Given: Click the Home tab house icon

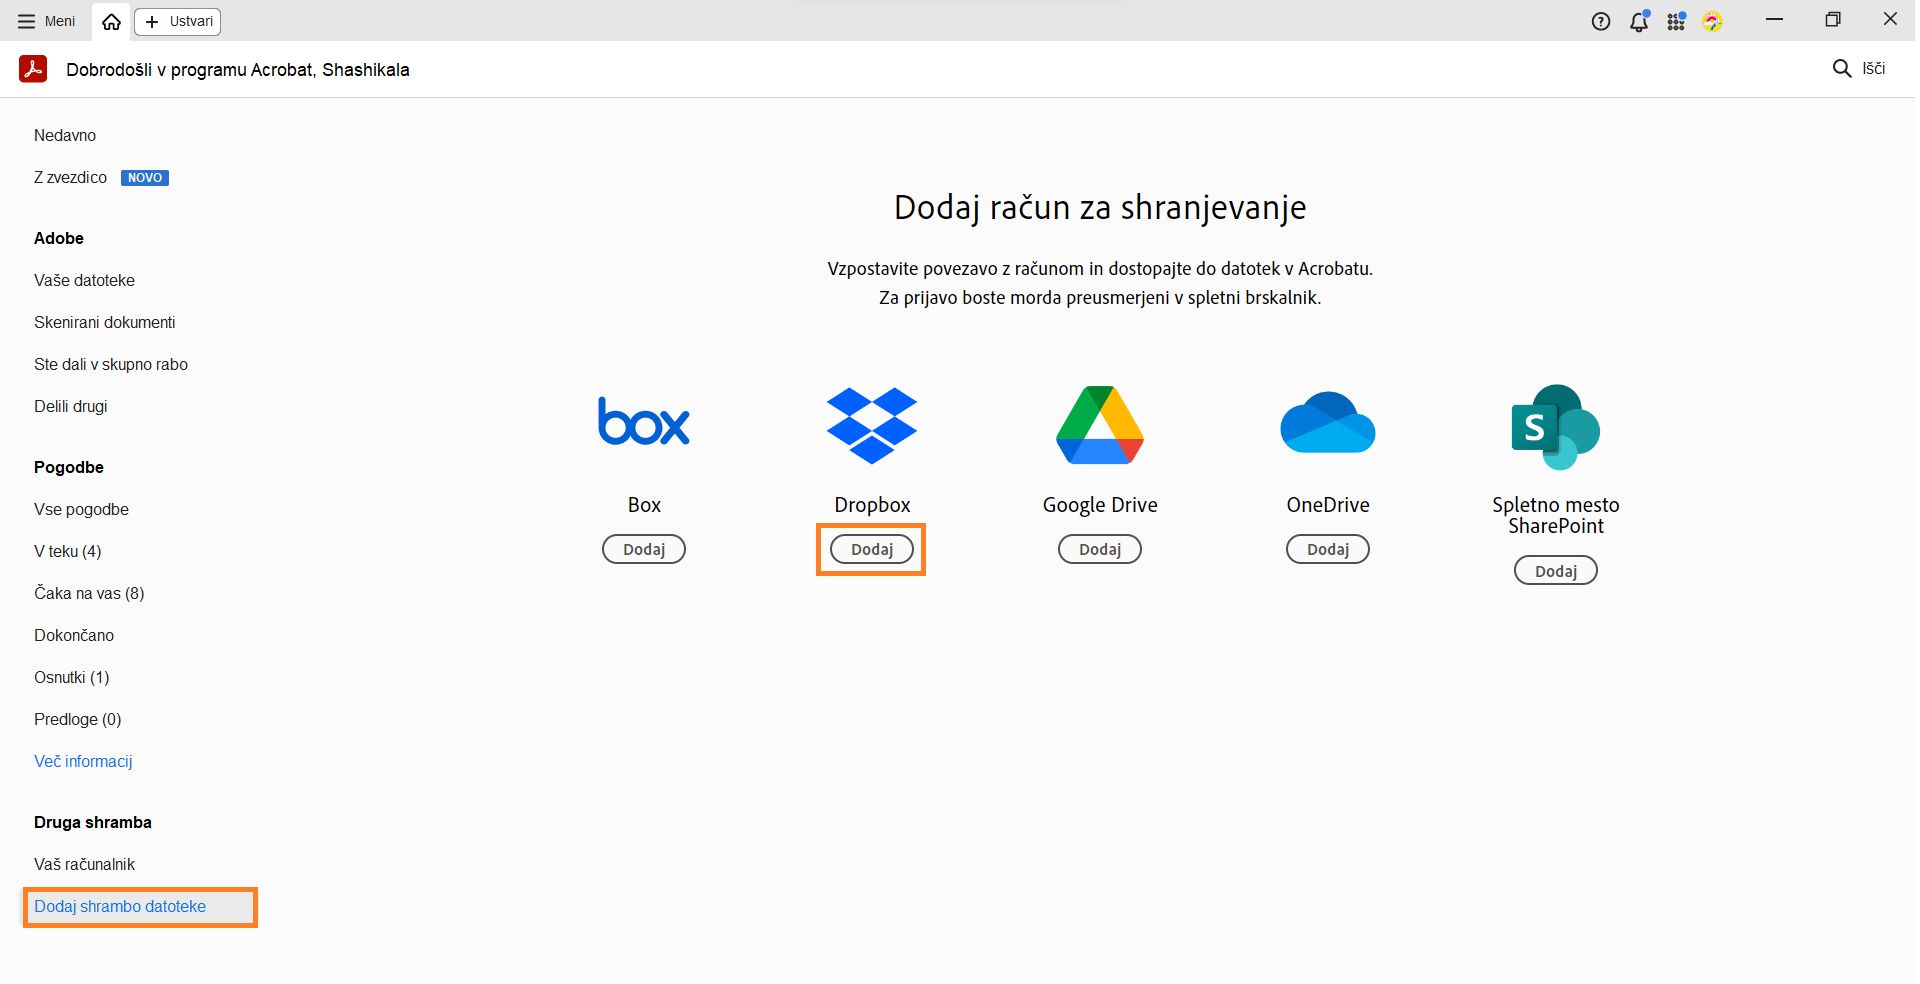Looking at the screenshot, I should 110,20.
